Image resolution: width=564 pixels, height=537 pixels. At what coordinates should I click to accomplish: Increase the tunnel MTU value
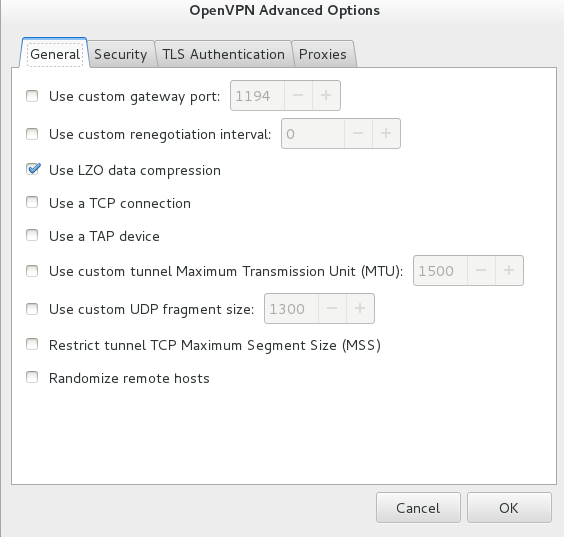click(509, 270)
